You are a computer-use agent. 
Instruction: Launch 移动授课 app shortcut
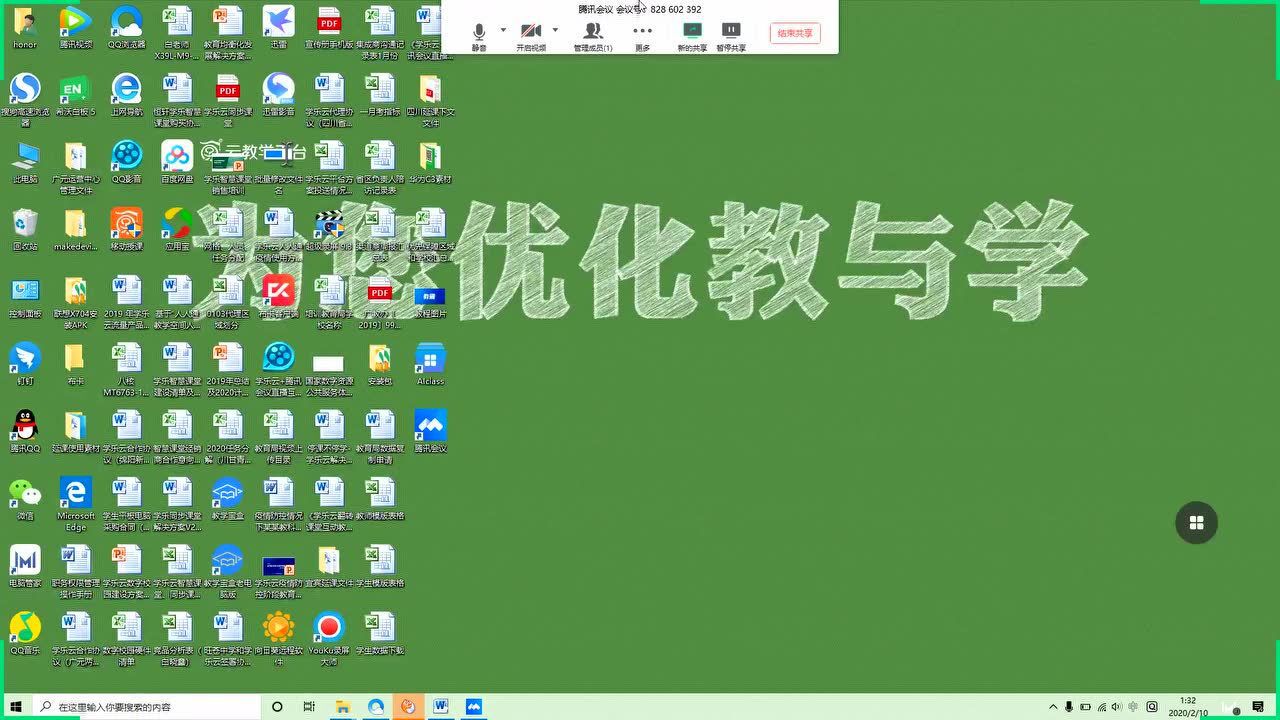coord(126,229)
